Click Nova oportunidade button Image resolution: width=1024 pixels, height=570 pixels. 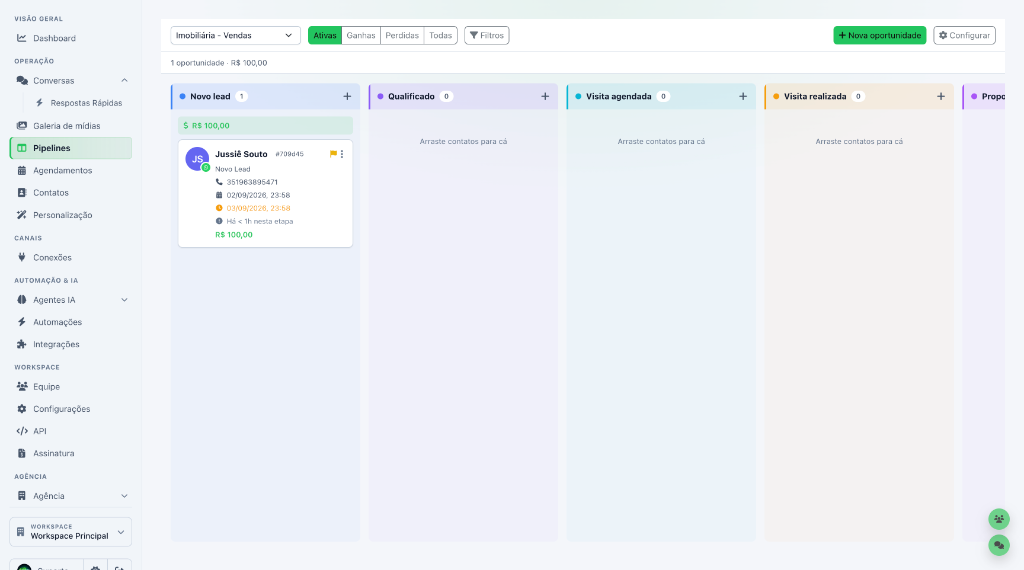tap(879, 35)
